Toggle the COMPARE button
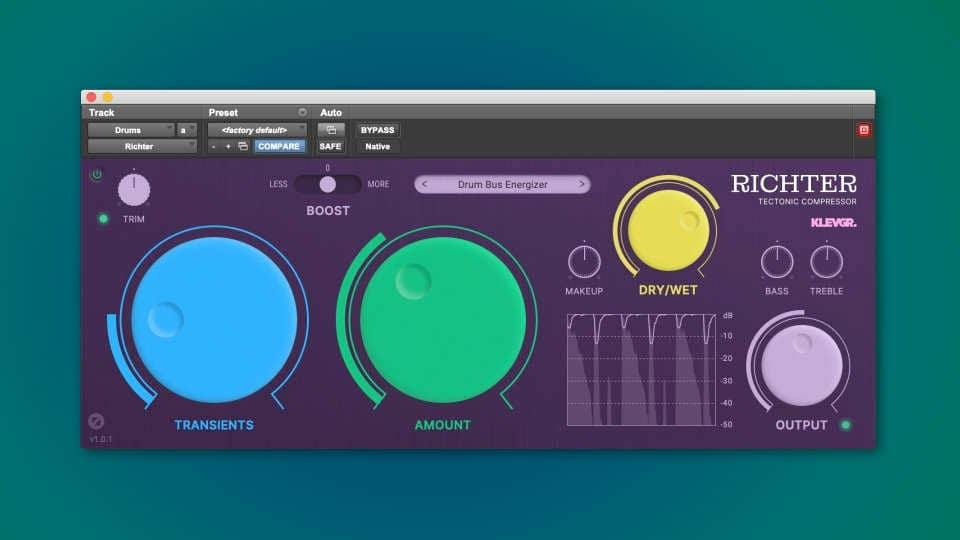The height and width of the screenshot is (540, 960). coord(279,146)
